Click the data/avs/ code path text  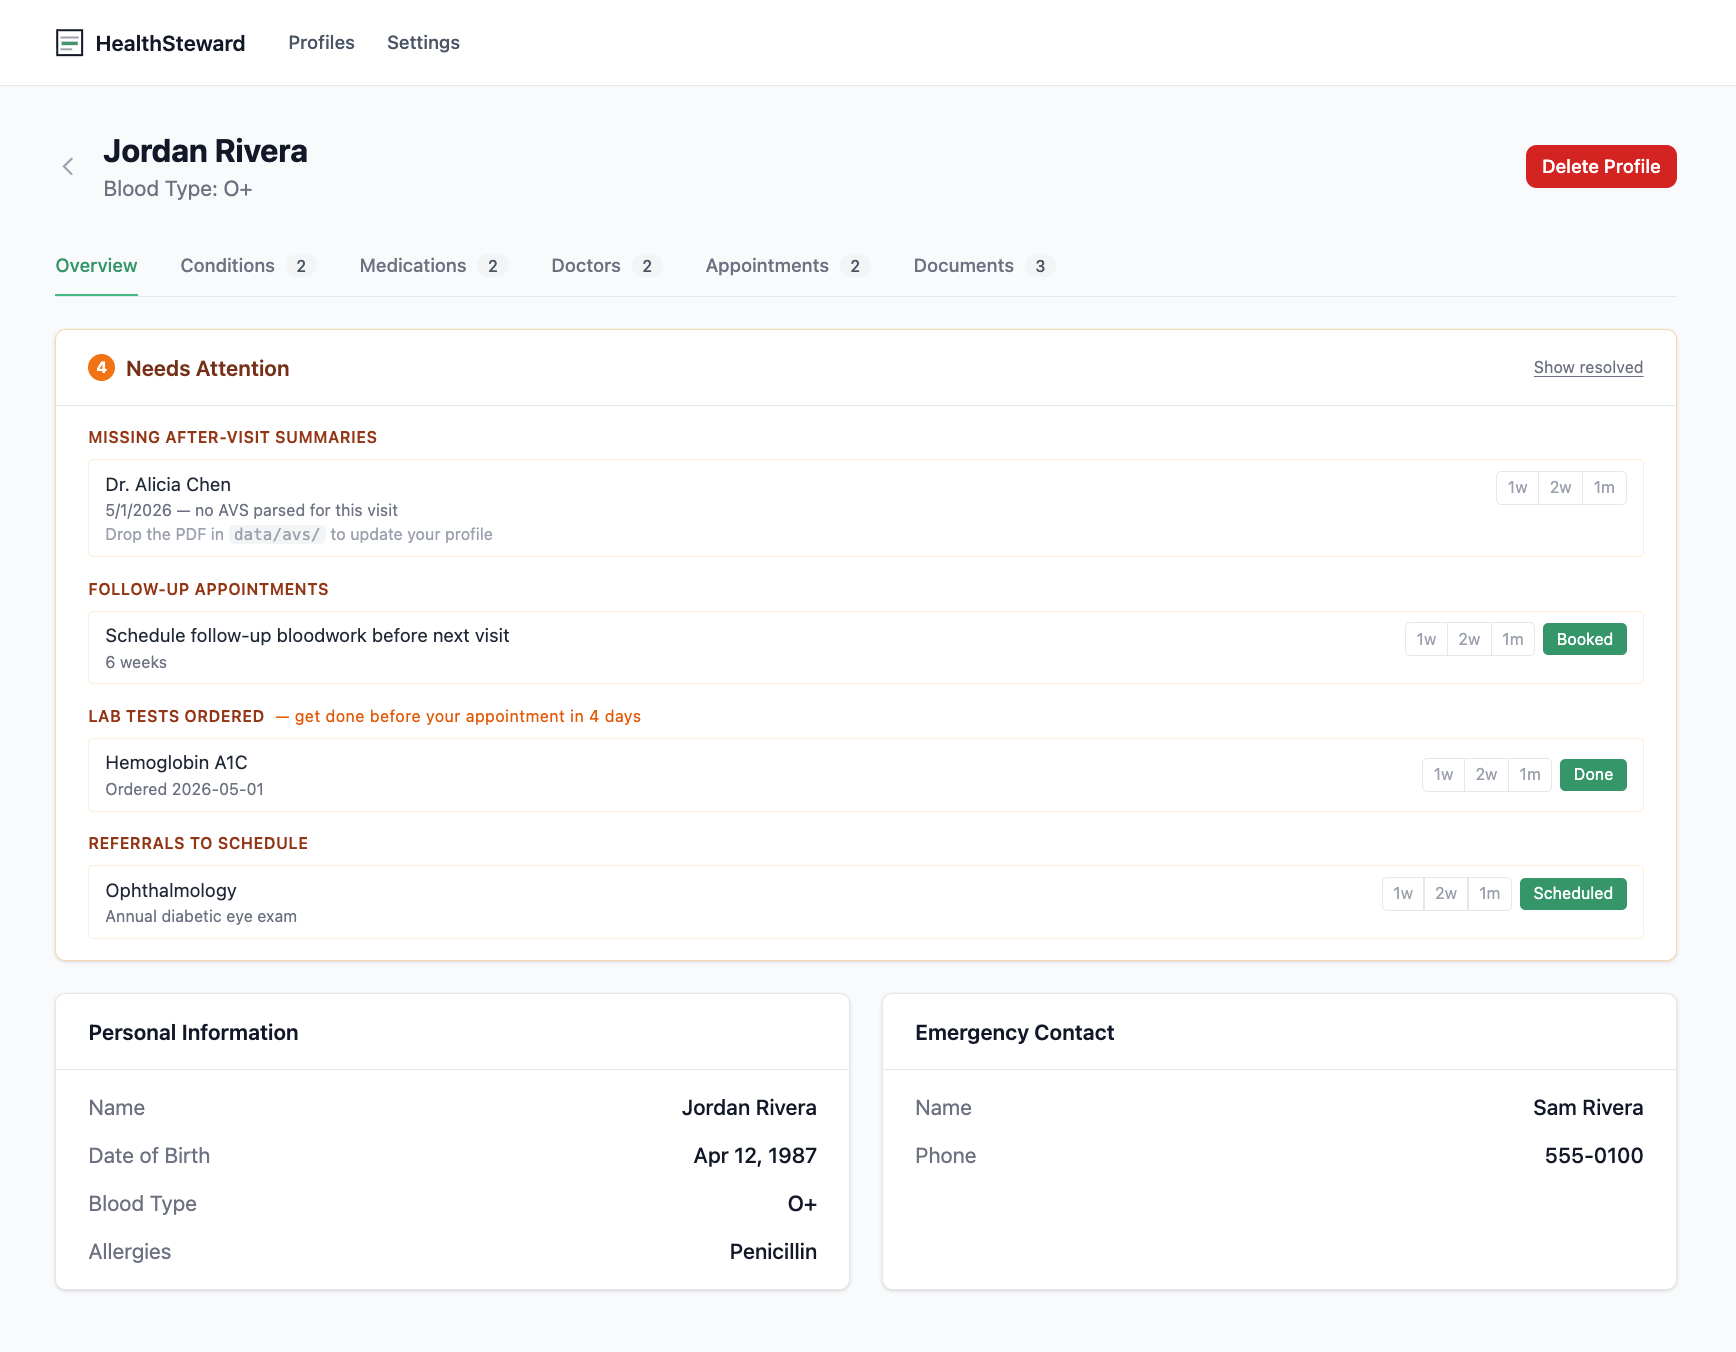277,535
